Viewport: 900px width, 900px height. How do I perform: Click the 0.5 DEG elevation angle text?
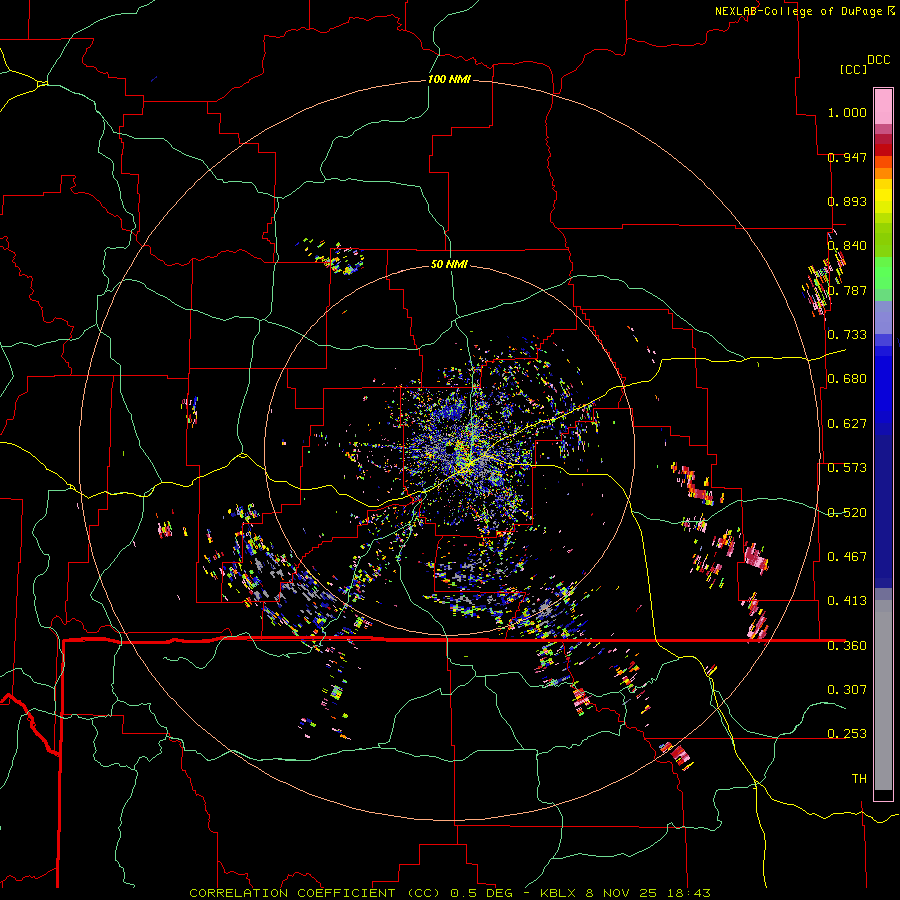tap(481, 893)
